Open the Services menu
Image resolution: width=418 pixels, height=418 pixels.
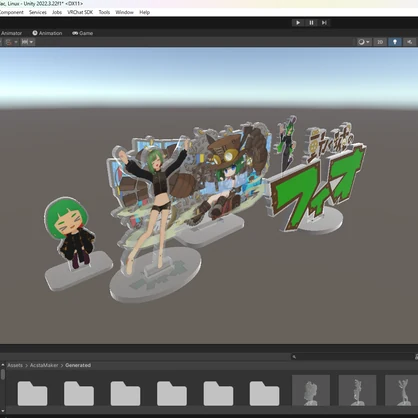38,12
